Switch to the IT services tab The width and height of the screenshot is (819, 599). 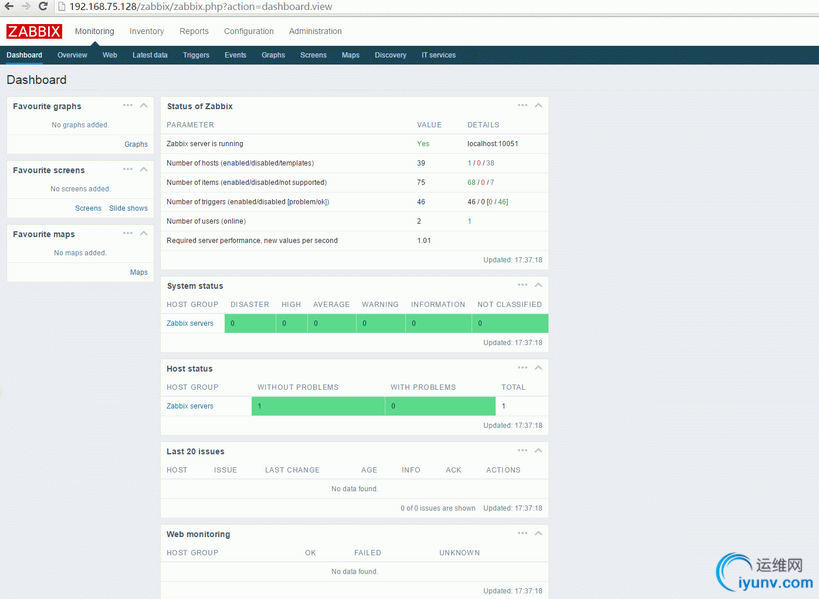click(439, 55)
